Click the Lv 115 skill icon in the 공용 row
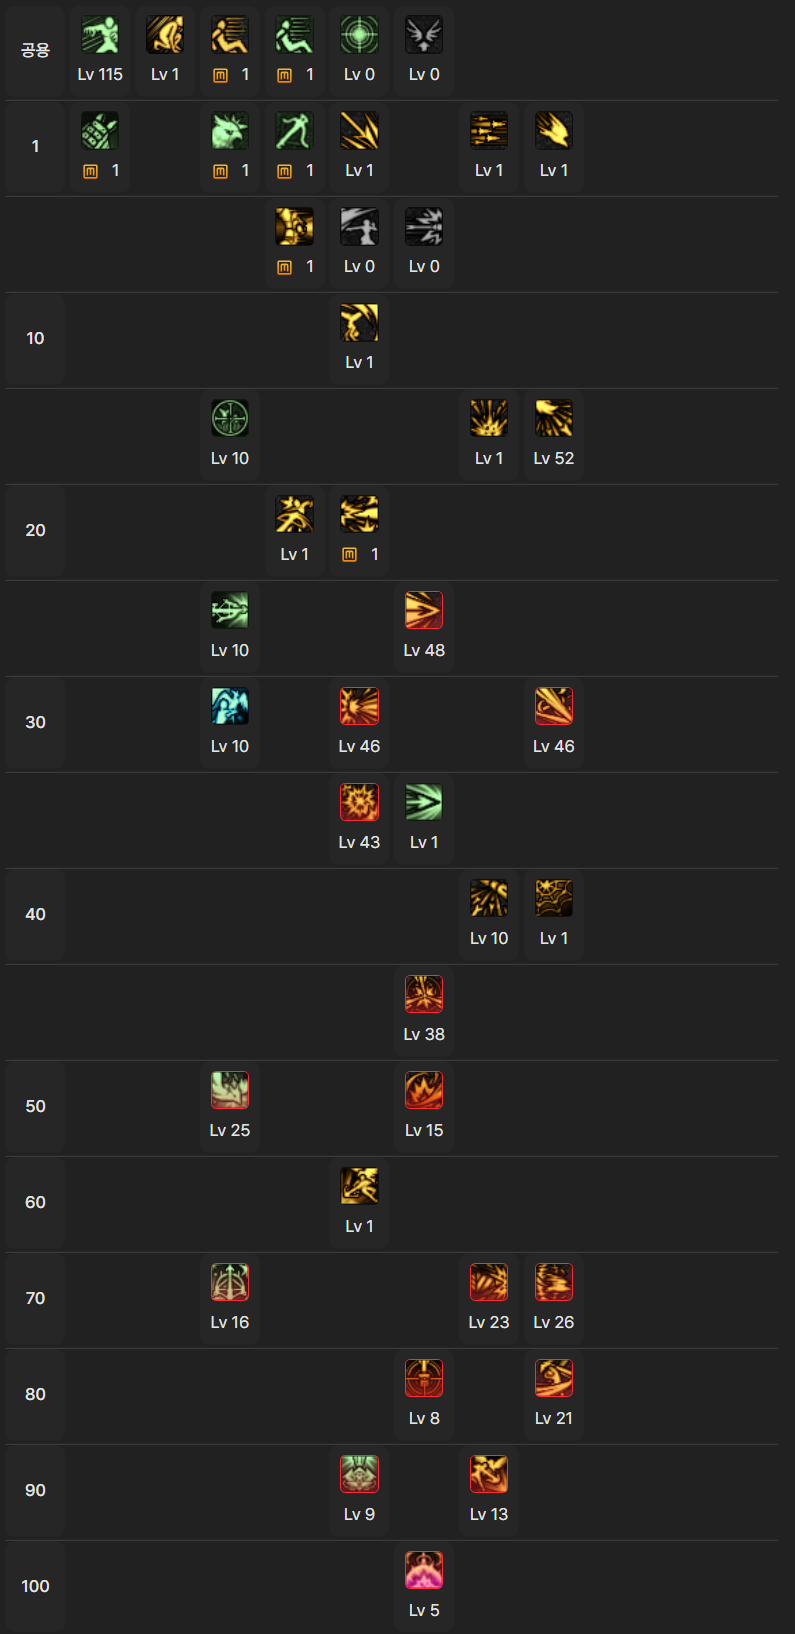The height and width of the screenshot is (1634, 795). point(100,35)
